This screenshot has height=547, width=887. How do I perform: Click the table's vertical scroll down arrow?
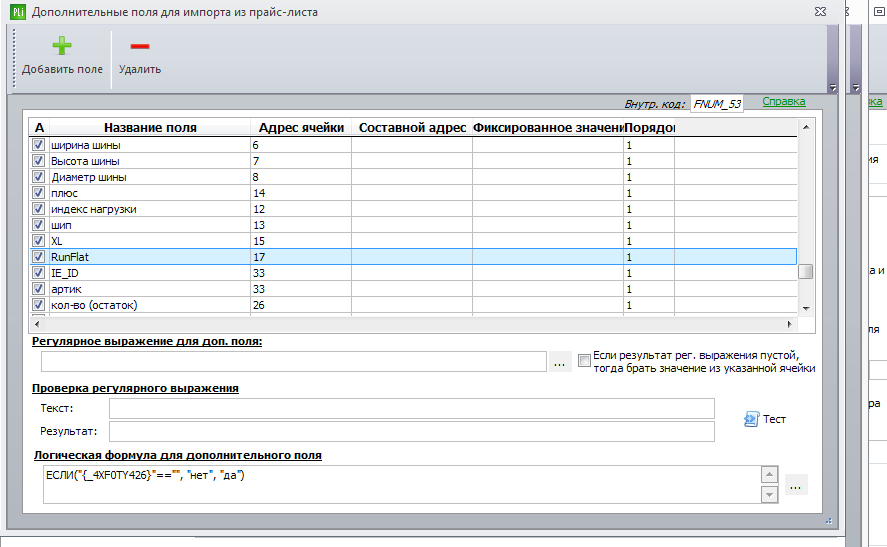coord(806,309)
